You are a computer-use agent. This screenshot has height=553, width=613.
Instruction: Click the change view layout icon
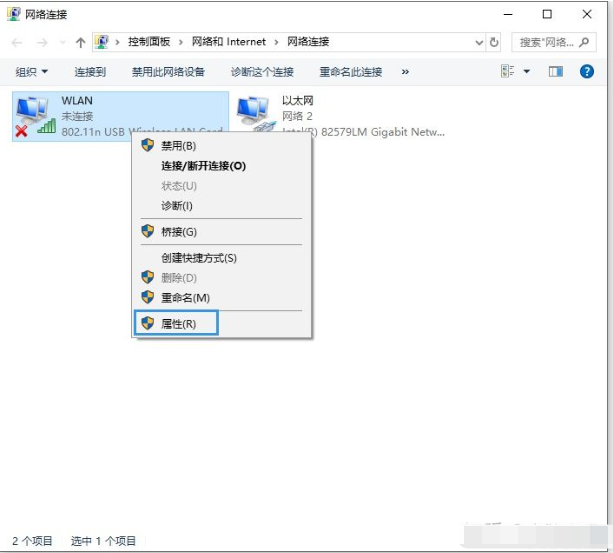[508, 72]
